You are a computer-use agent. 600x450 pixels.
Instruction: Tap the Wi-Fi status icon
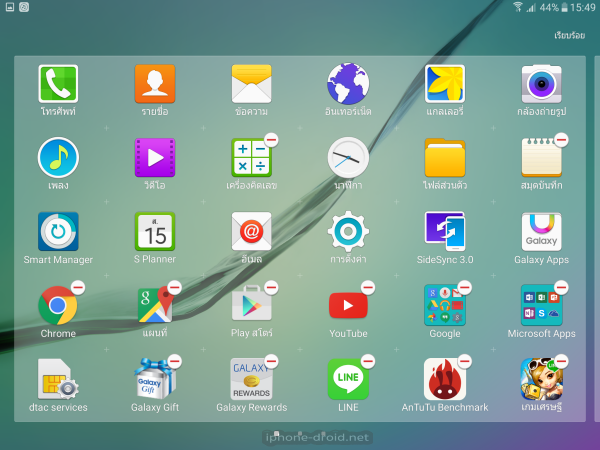518,7
